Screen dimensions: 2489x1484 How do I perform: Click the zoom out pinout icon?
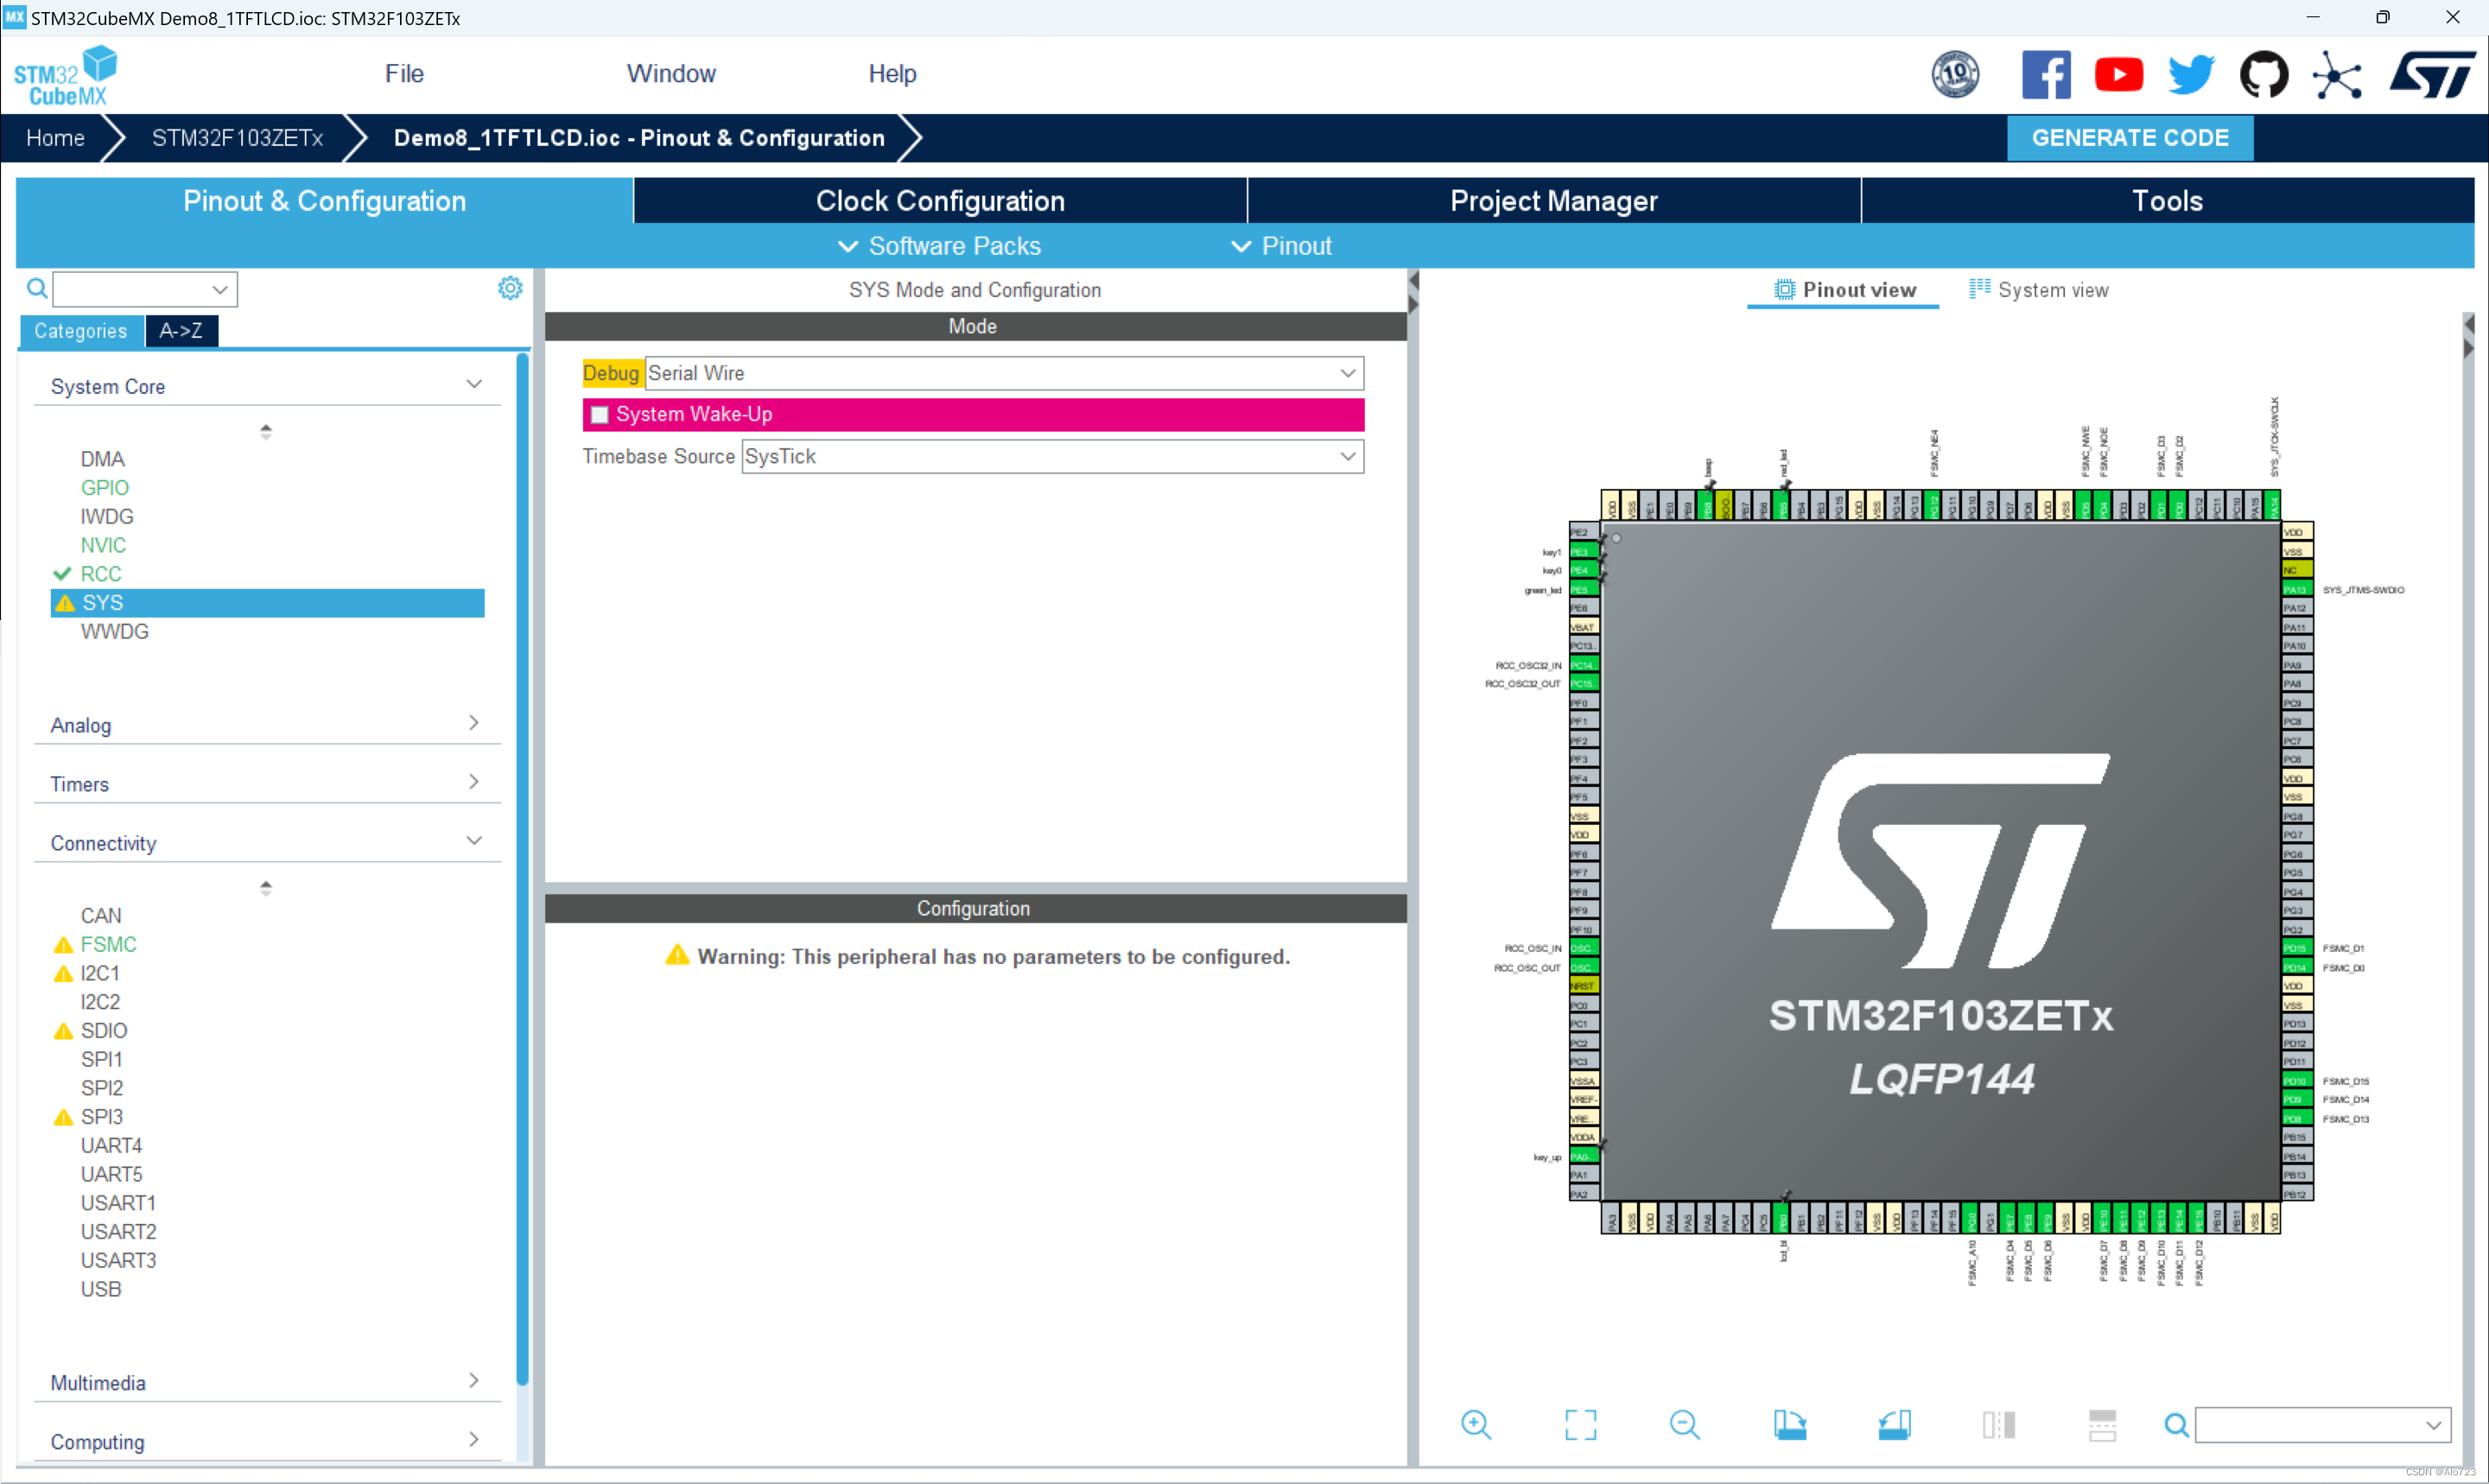[x=1684, y=1424]
